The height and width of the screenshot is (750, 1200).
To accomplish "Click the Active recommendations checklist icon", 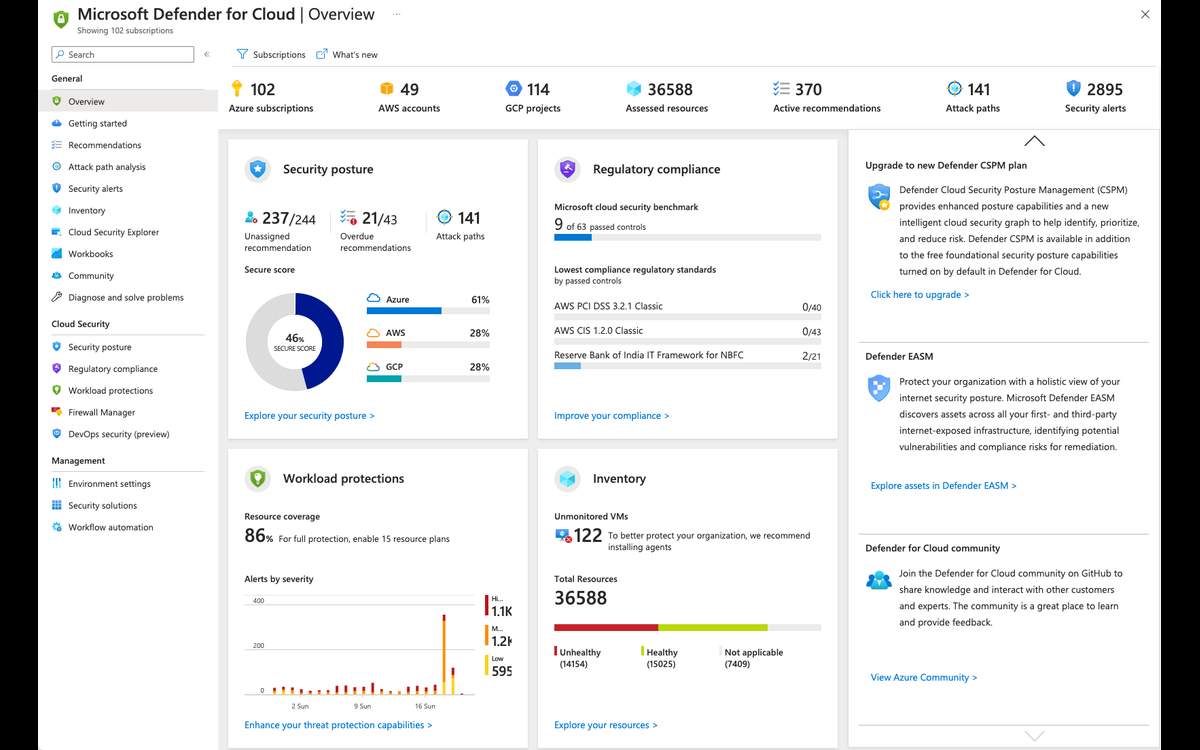I will 781,89.
